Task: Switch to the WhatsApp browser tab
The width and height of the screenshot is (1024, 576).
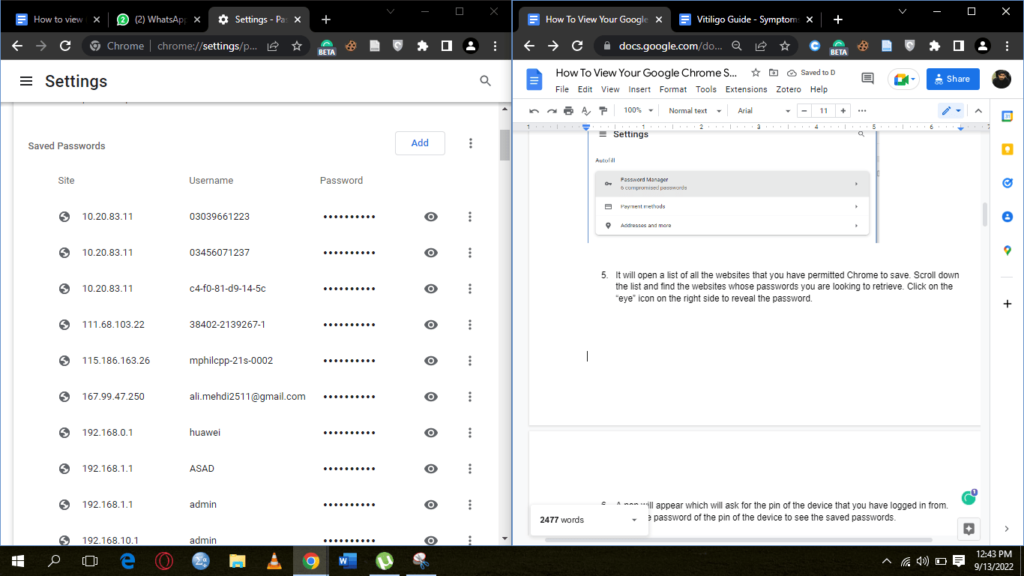Action: (x=155, y=19)
